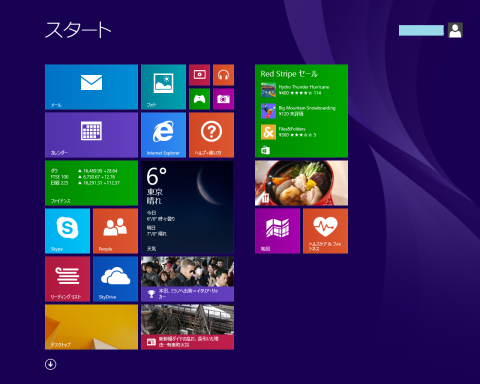The height and width of the screenshot is (384, 480).
Task: Select Big Mountain Snowboarding in Store tile
Action: pos(298,111)
